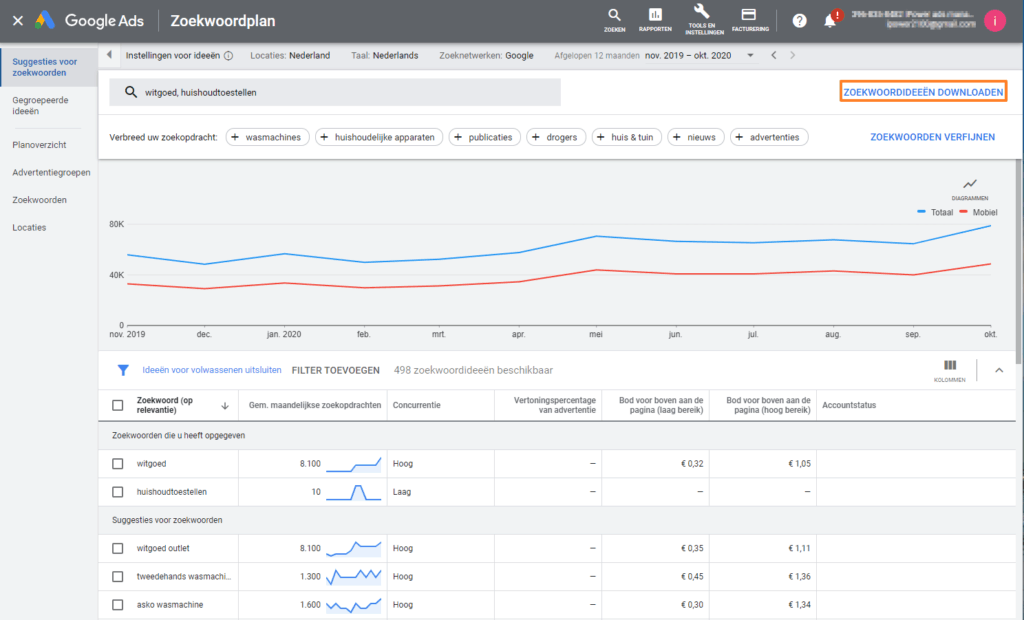Open the Rapporten reports icon
This screenshot has width=1024, height=620.
click(655, 20)
